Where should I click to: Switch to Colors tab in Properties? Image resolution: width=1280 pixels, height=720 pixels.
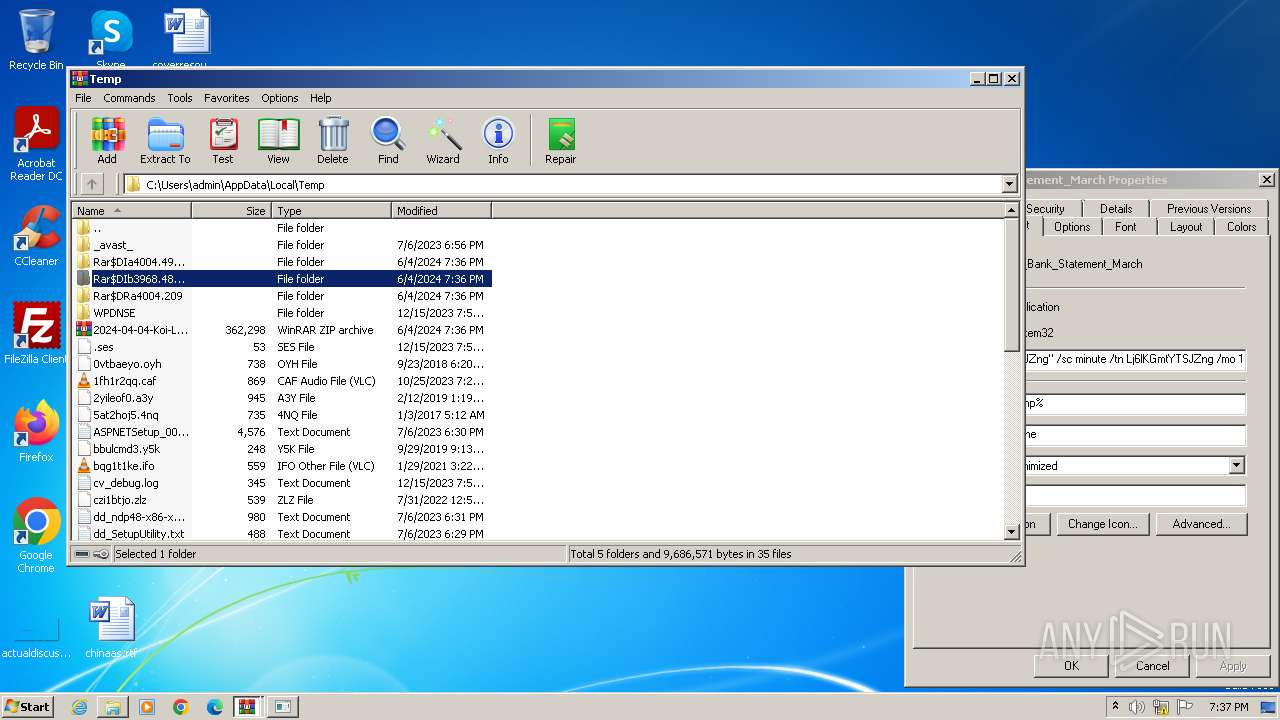click(x=1242, y=227)
